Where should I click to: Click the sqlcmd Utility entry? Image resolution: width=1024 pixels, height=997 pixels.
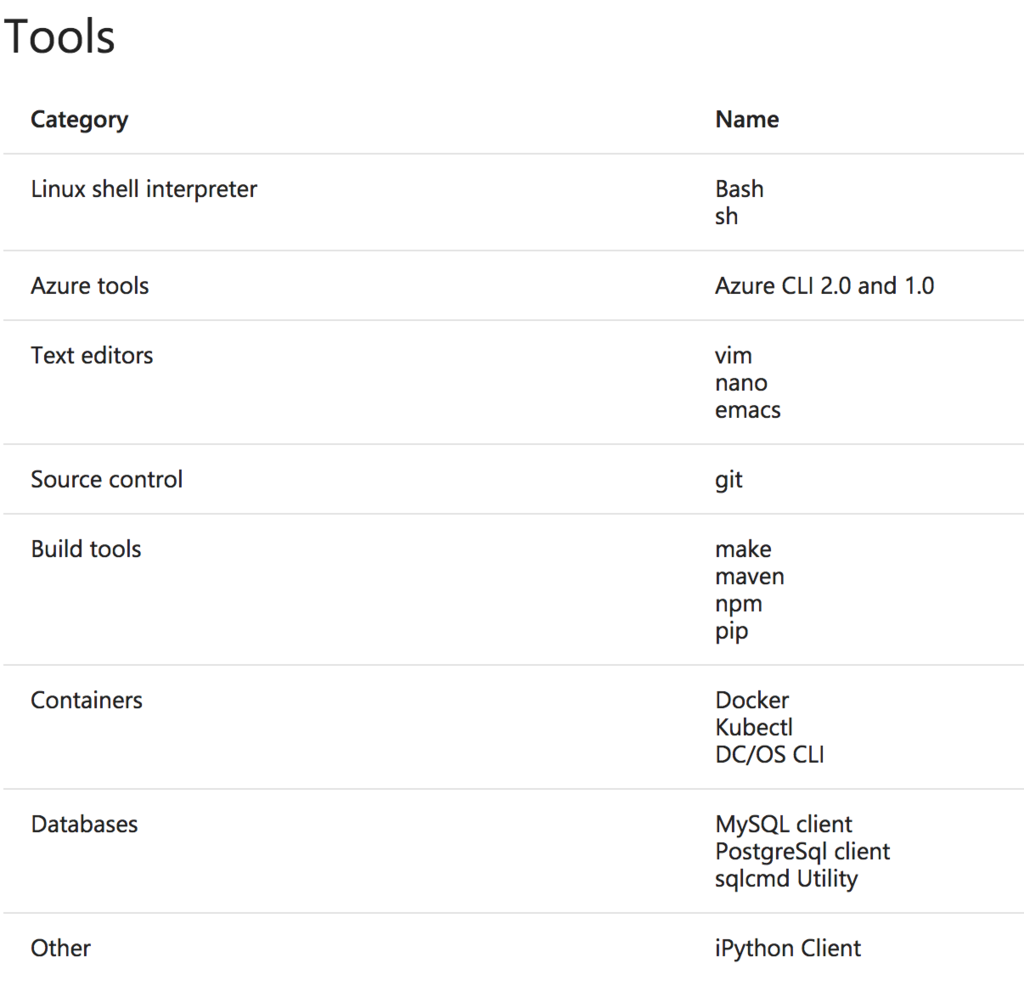786,879
